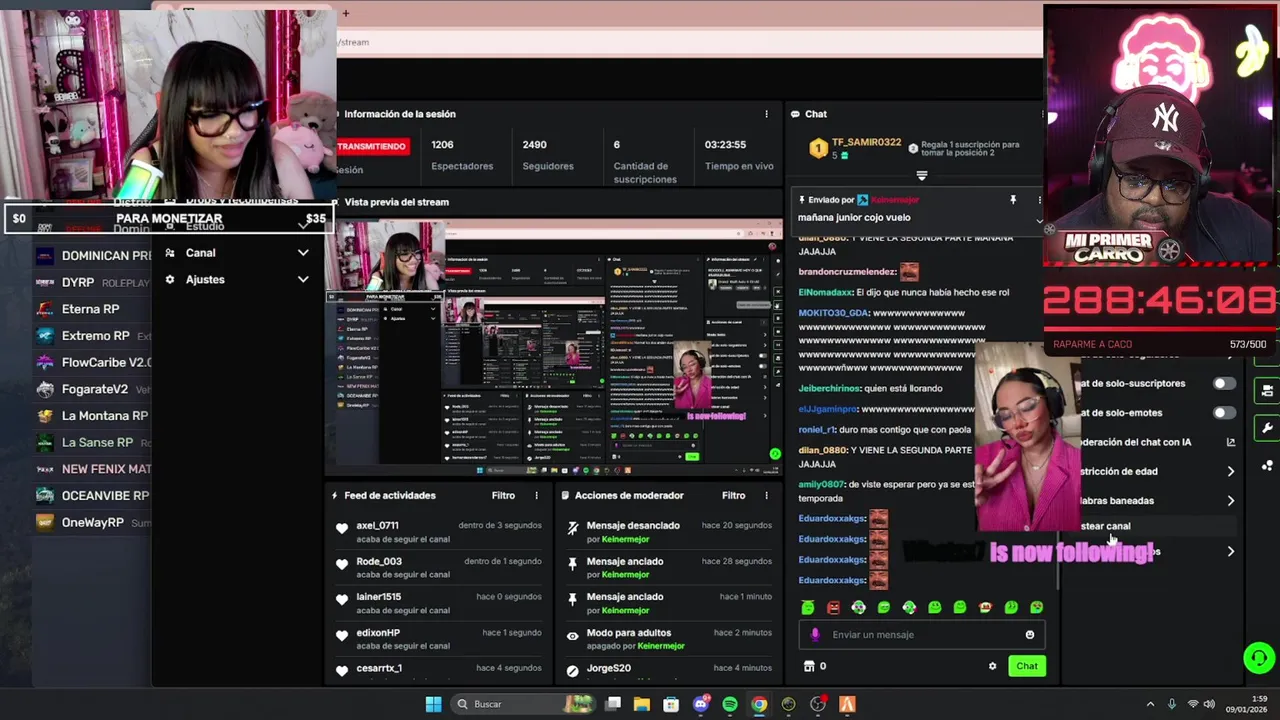Open Google Chrome from the taskbar

pos(759,704)
